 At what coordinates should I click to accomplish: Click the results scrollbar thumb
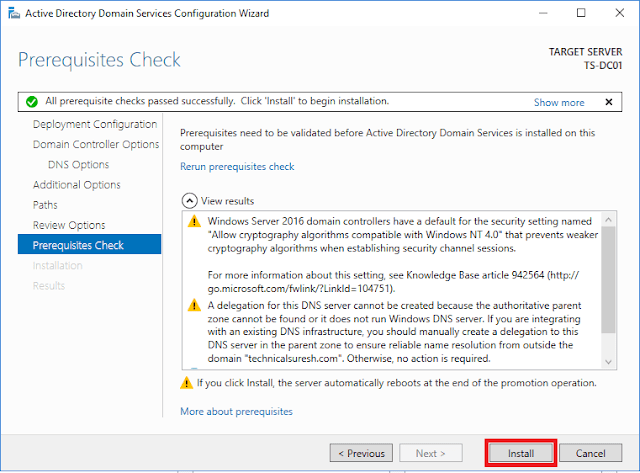[608, 280]
